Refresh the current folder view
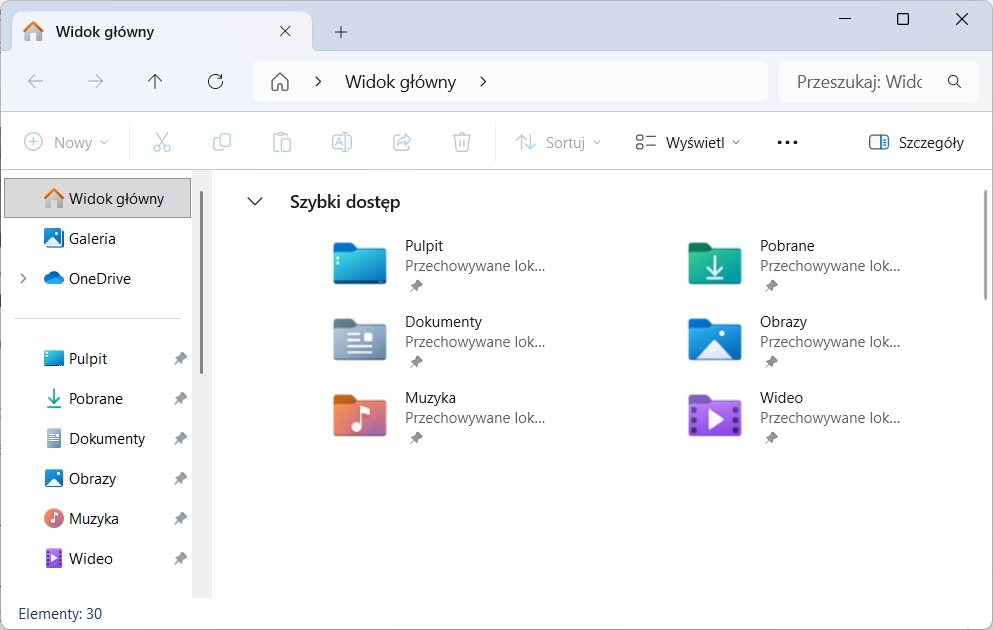Screen dimensions: 993x630 click(215, 82)
